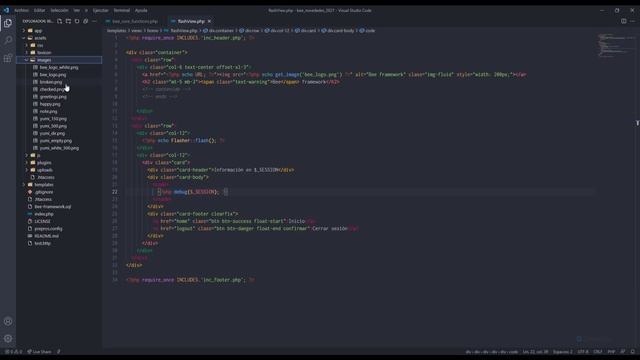
Task: Open the Extensions view in the activity bar
Action: (x=8, y=58)
